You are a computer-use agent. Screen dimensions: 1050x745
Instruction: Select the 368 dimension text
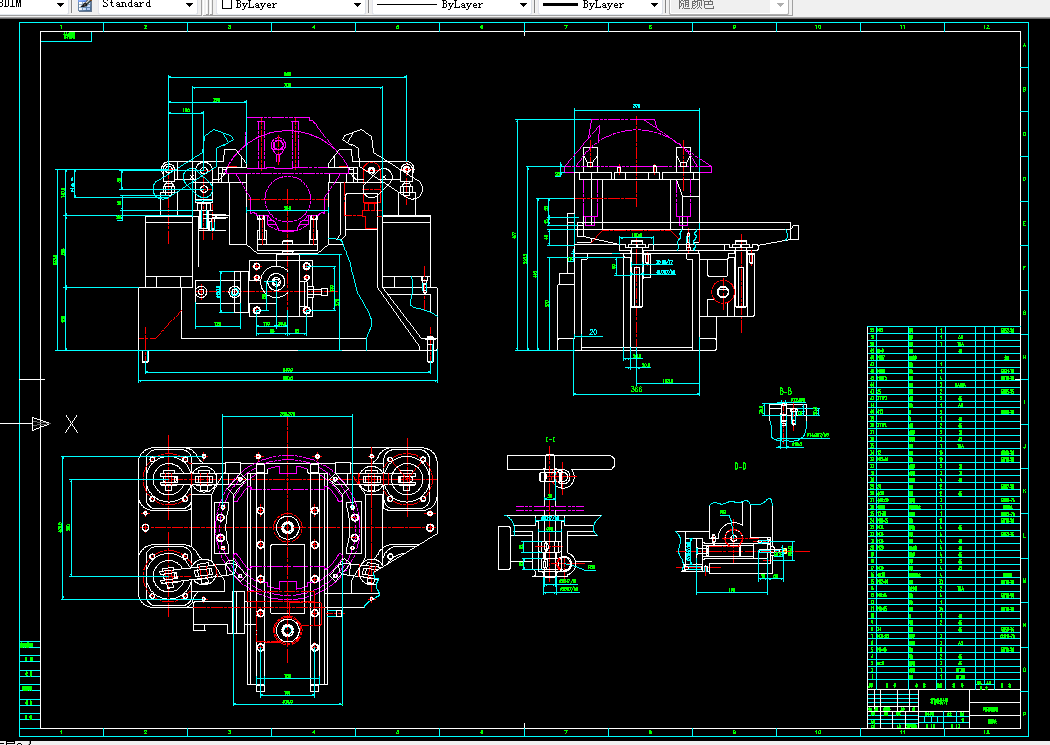636,389
